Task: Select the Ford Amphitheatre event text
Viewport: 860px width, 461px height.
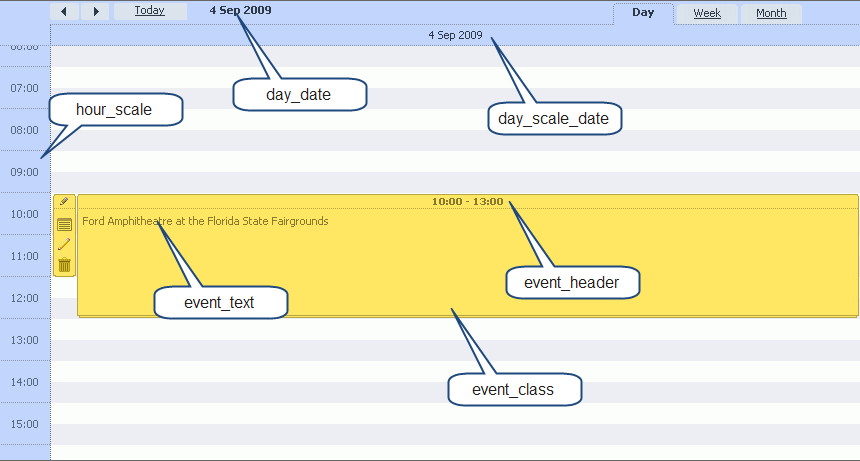Action: [x=205, y=221]
